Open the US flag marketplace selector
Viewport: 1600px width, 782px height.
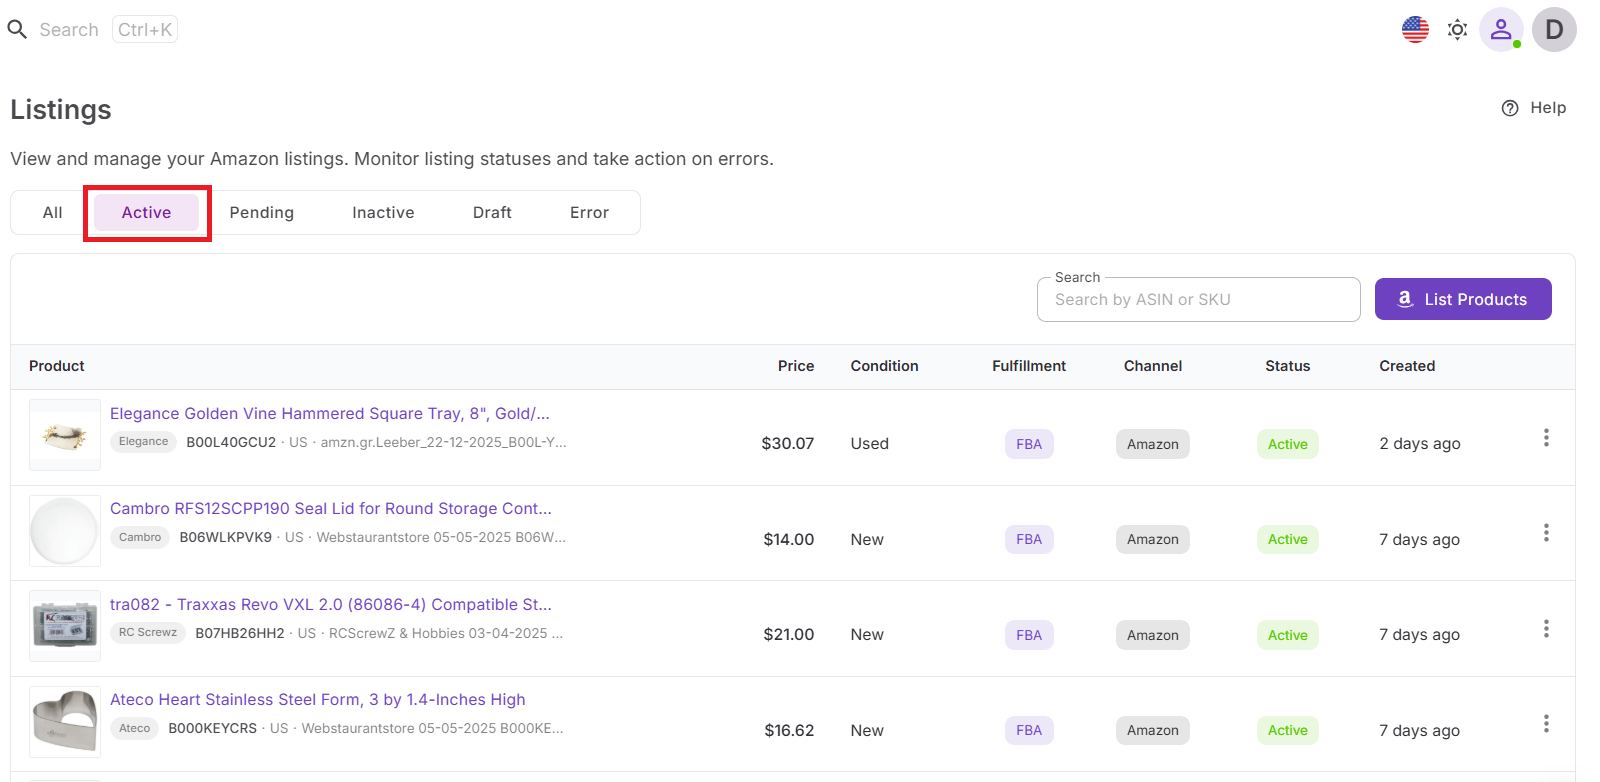point(1415,30)
